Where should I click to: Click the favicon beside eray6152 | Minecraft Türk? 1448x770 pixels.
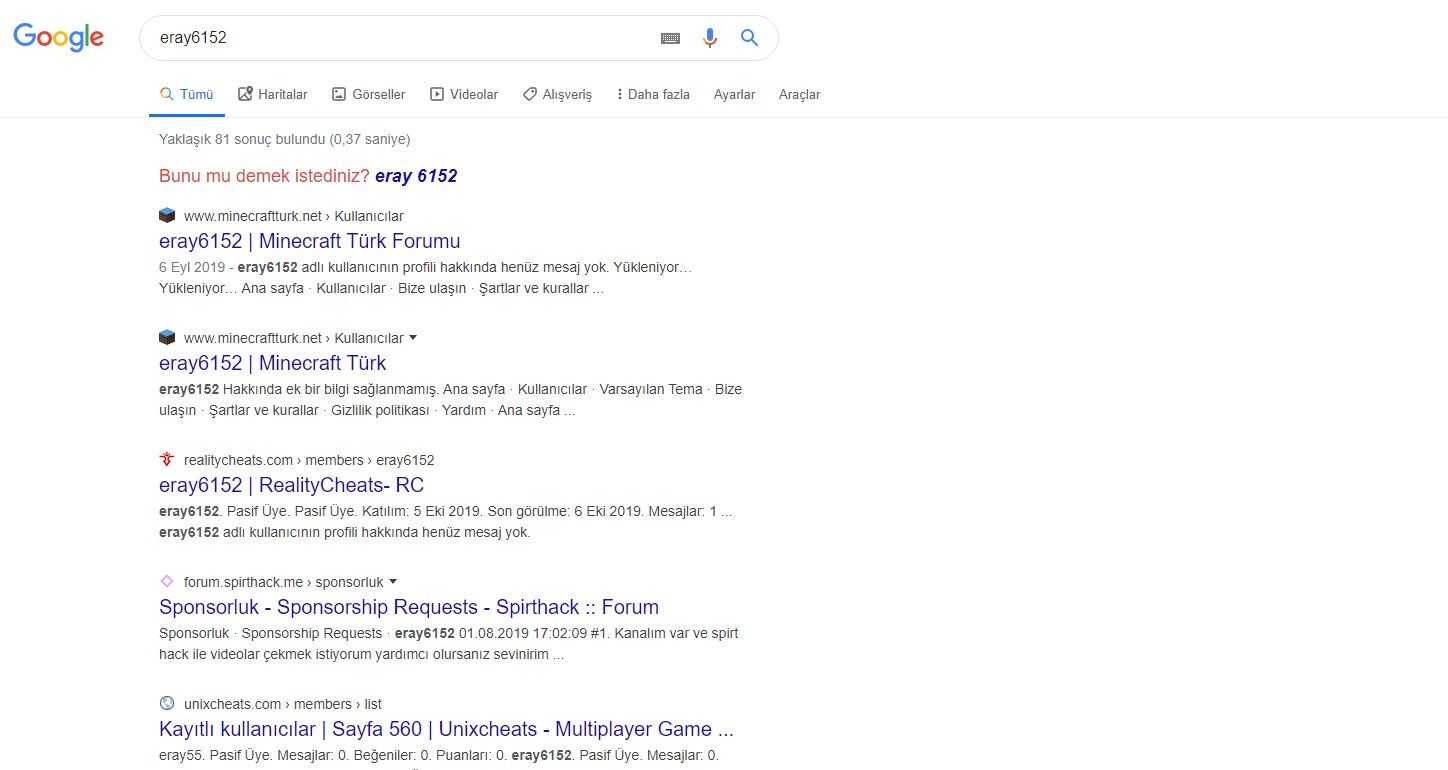click(167, 338)
